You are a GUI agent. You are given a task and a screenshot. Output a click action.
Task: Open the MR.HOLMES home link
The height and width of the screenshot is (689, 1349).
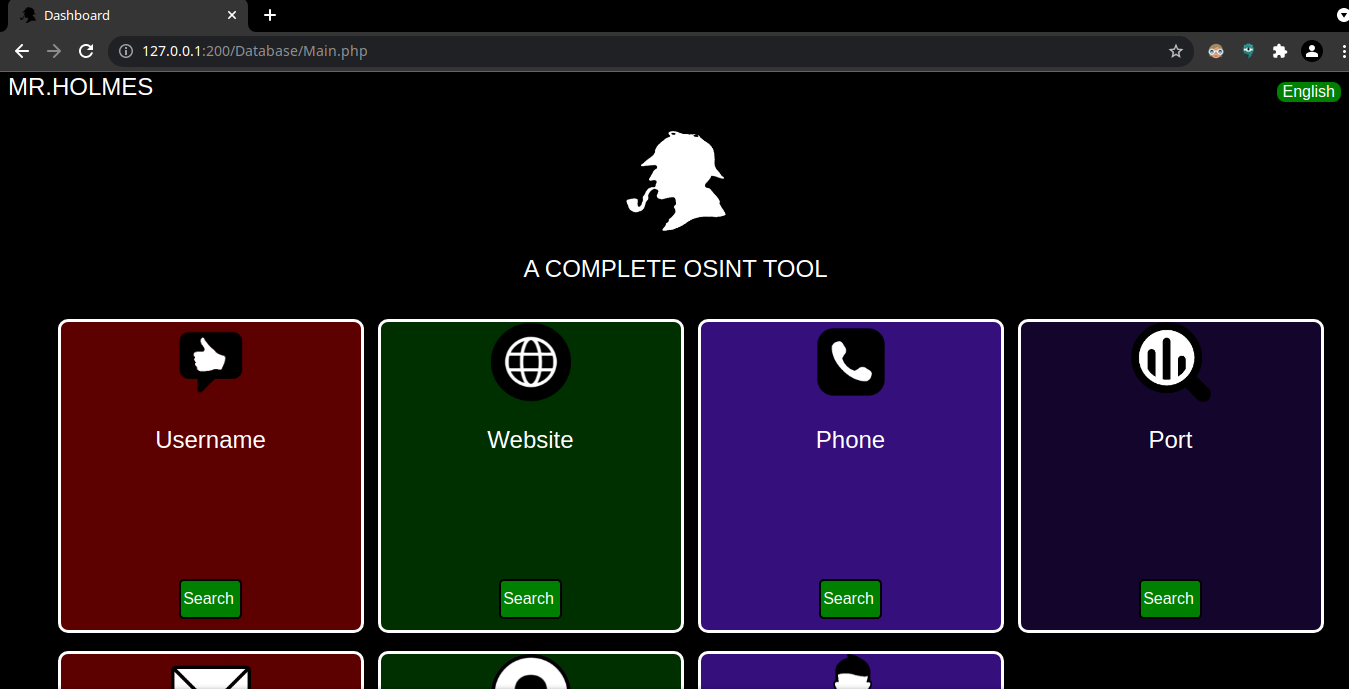tap(81, 87)
